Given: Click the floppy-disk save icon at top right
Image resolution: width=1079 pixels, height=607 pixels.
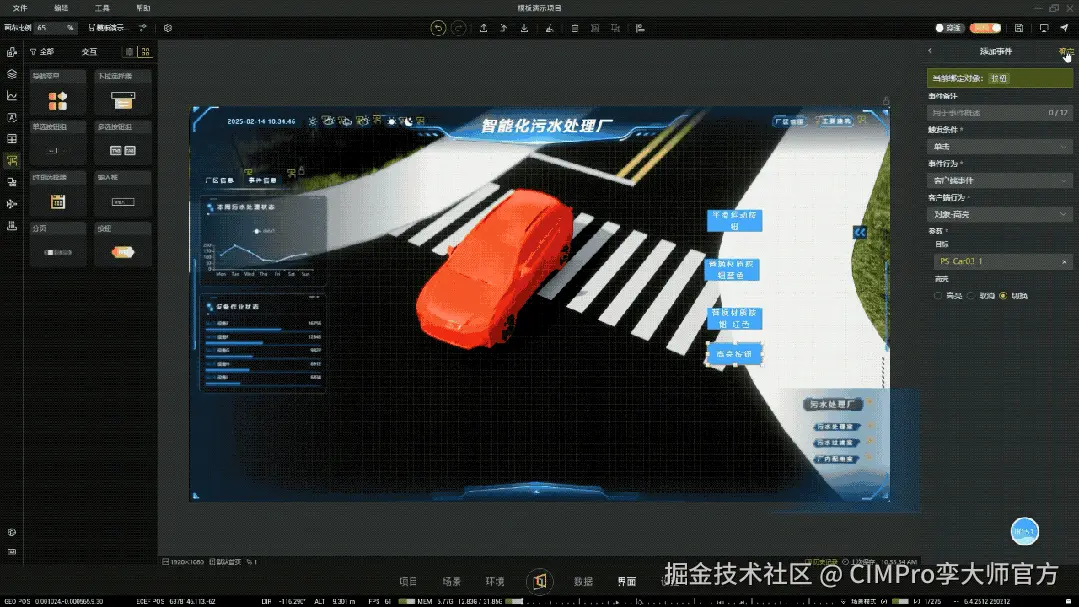Looking at the screenshot, I should [x=1019, y=28].
